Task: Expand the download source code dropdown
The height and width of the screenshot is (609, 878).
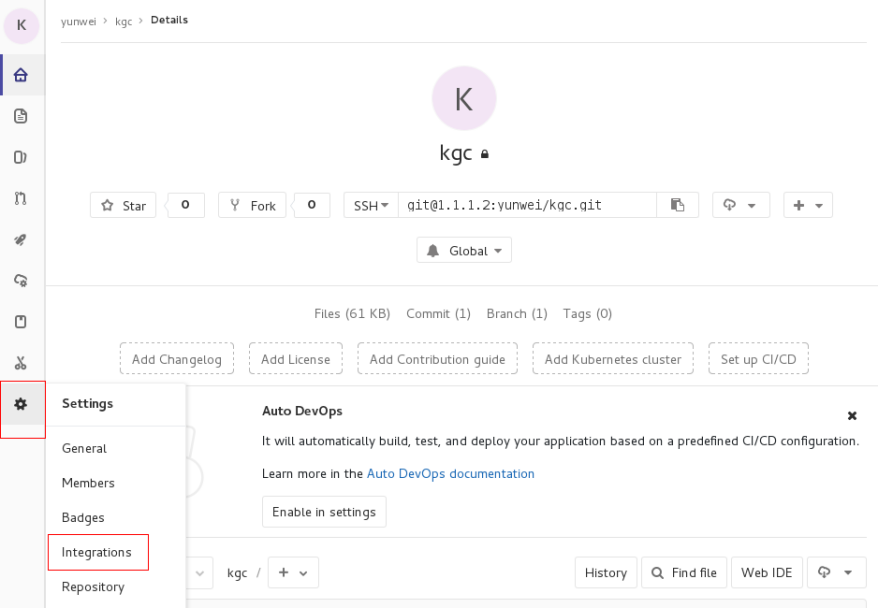Action: point(740,205)
